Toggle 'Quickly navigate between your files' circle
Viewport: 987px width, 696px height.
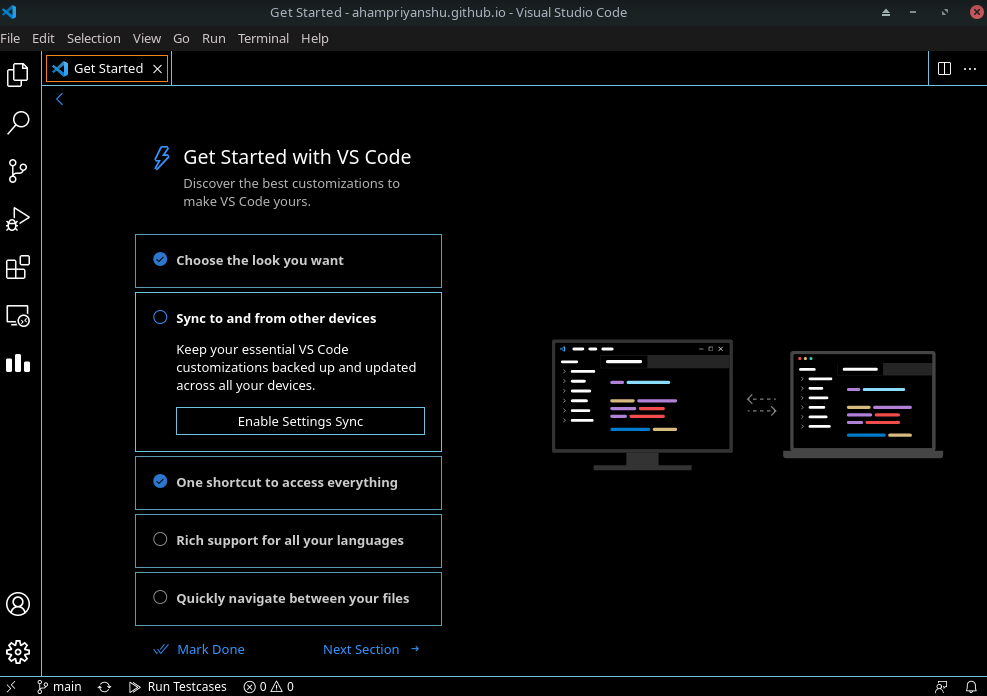point(160,597)
